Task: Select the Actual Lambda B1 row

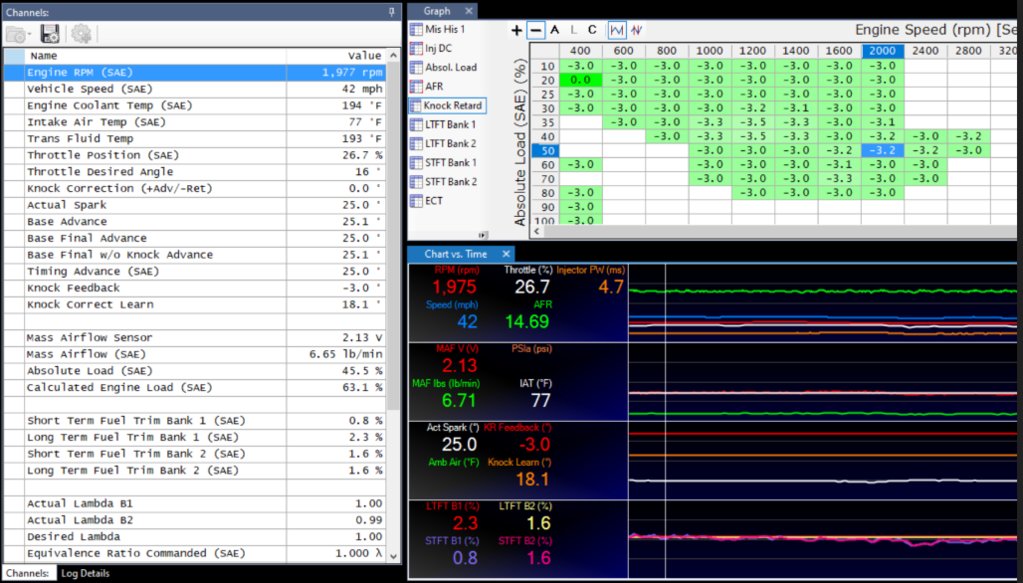Action: pos(194,503)
